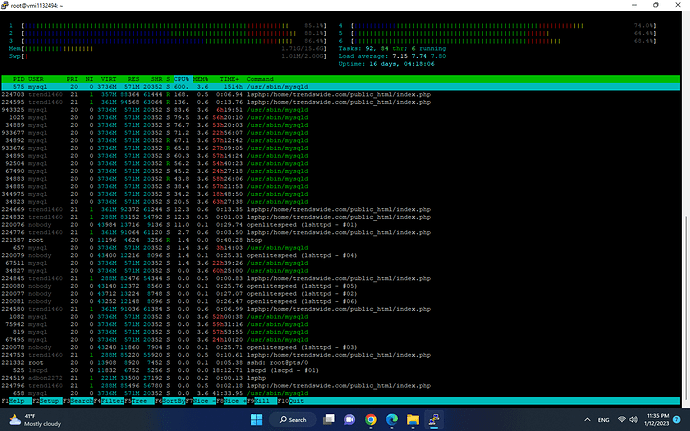Open the chat app icon in the taskbar
This screenshot has width=690, height=431.
pyautogui.click(x=349, y=420)
